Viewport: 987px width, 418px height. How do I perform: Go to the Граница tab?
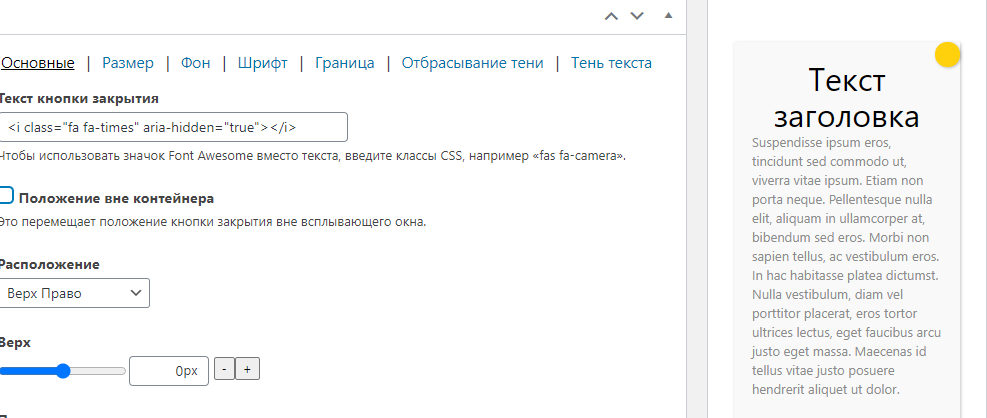pos(345,63)
